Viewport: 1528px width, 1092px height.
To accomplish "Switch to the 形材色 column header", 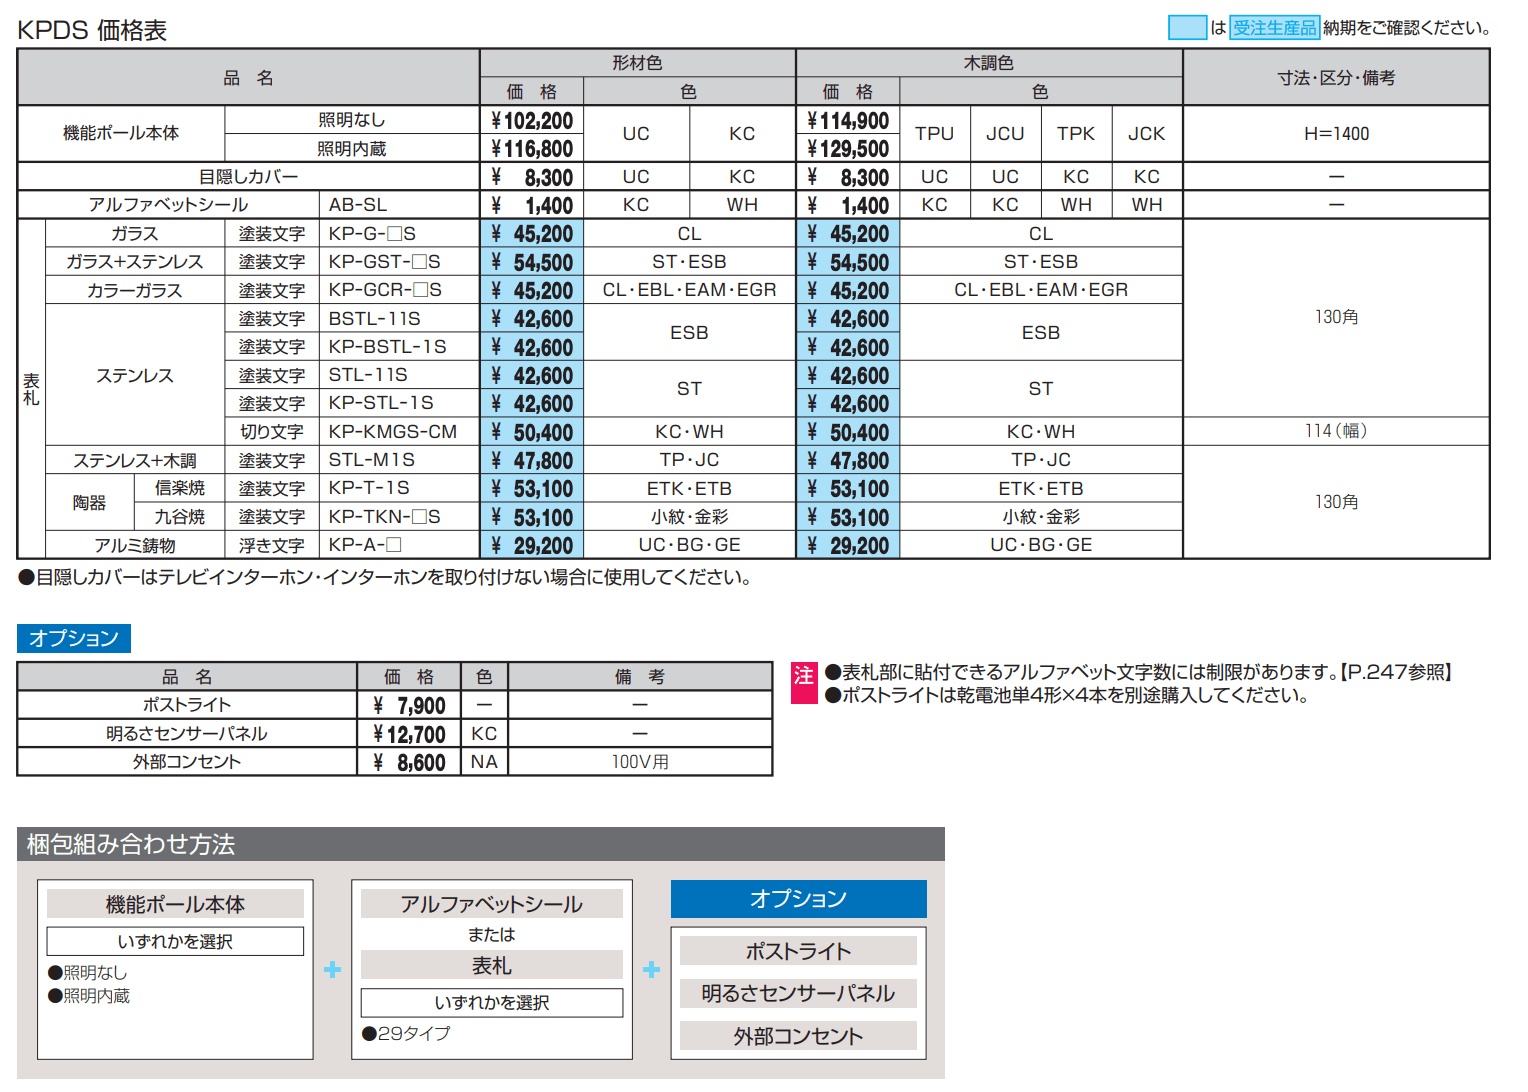I will (x=637, y=62).
